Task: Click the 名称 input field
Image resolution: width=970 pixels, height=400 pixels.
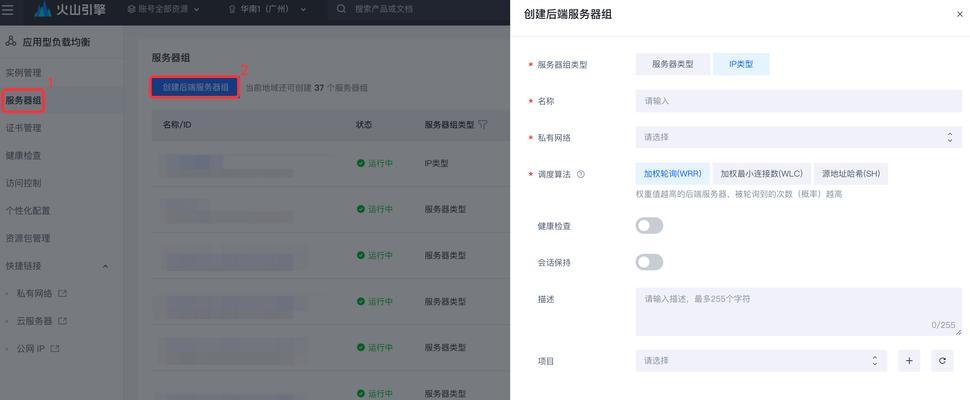Action: (799, 101)
